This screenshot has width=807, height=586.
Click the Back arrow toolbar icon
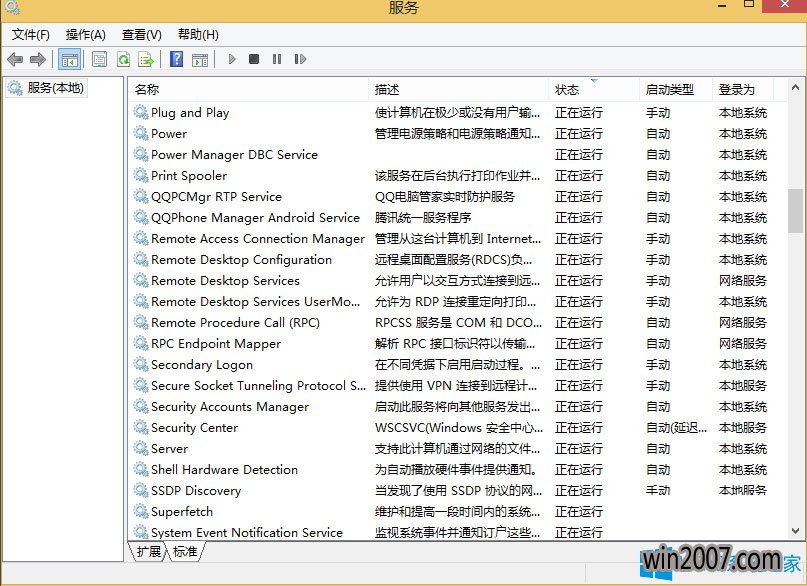15,60
